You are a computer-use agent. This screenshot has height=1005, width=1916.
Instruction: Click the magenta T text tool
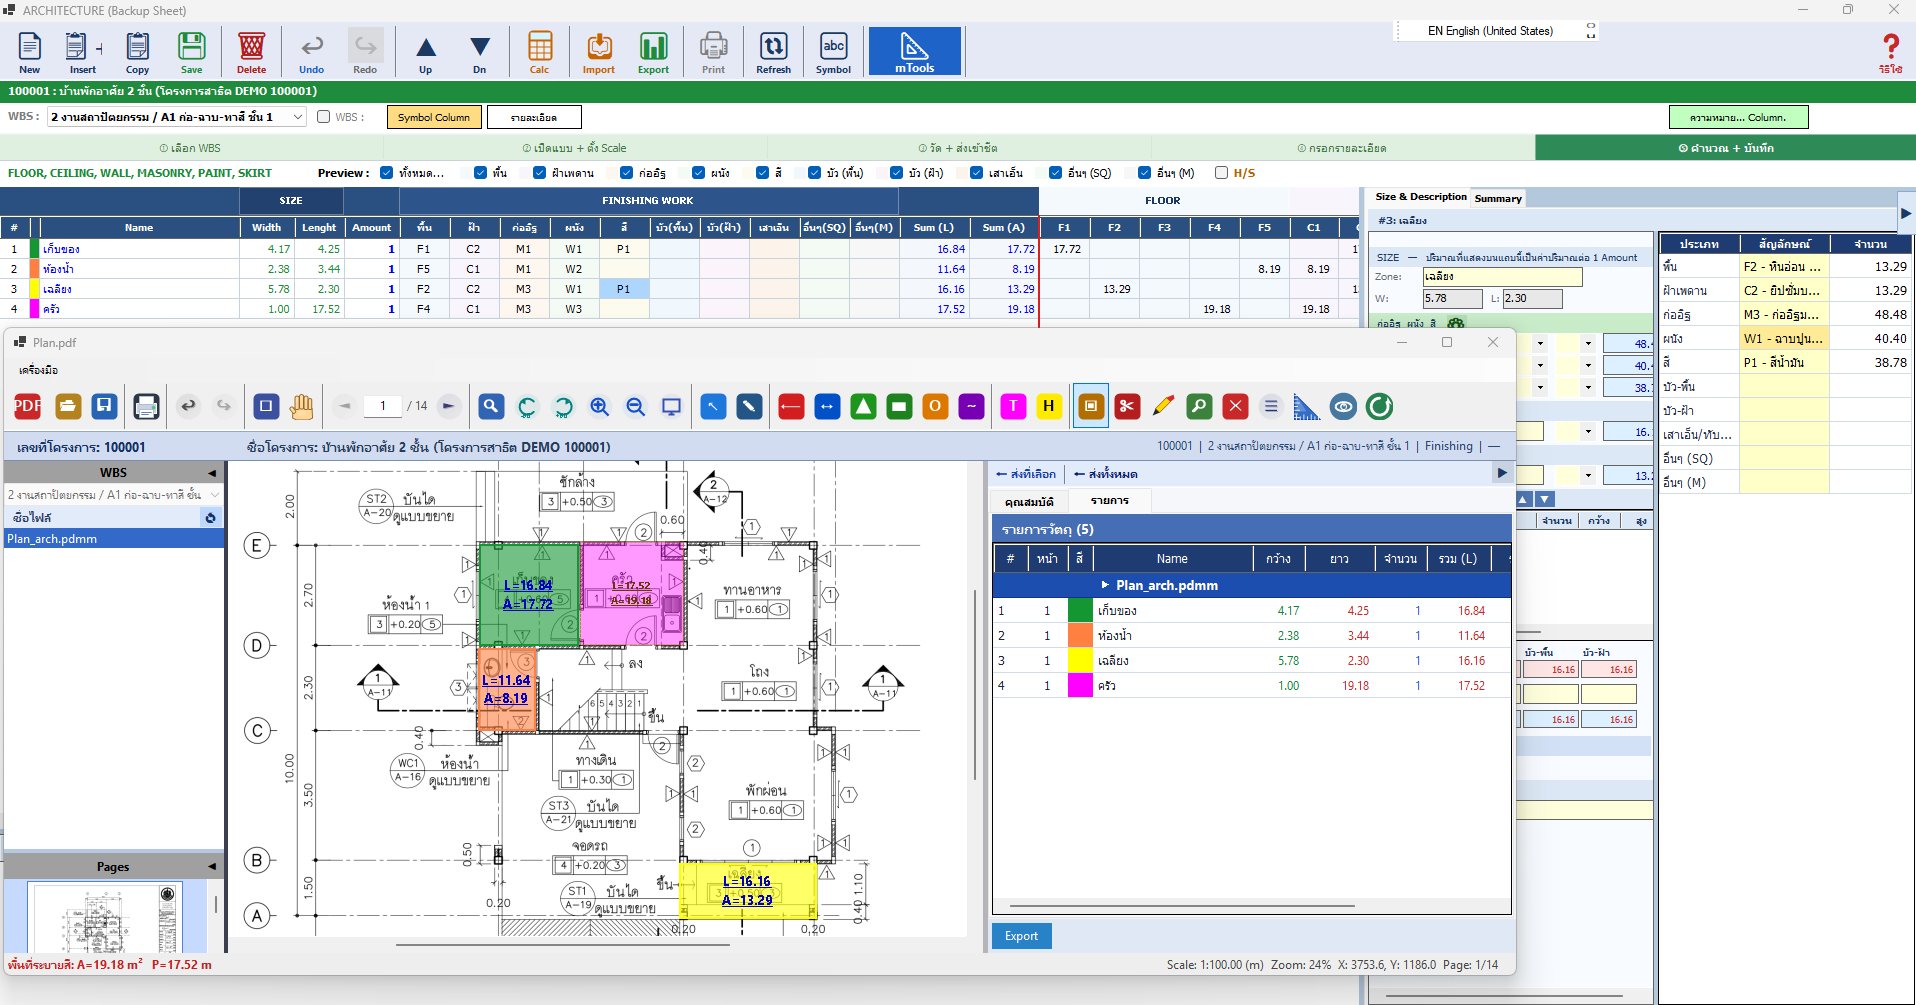(x=1013, y=406)
